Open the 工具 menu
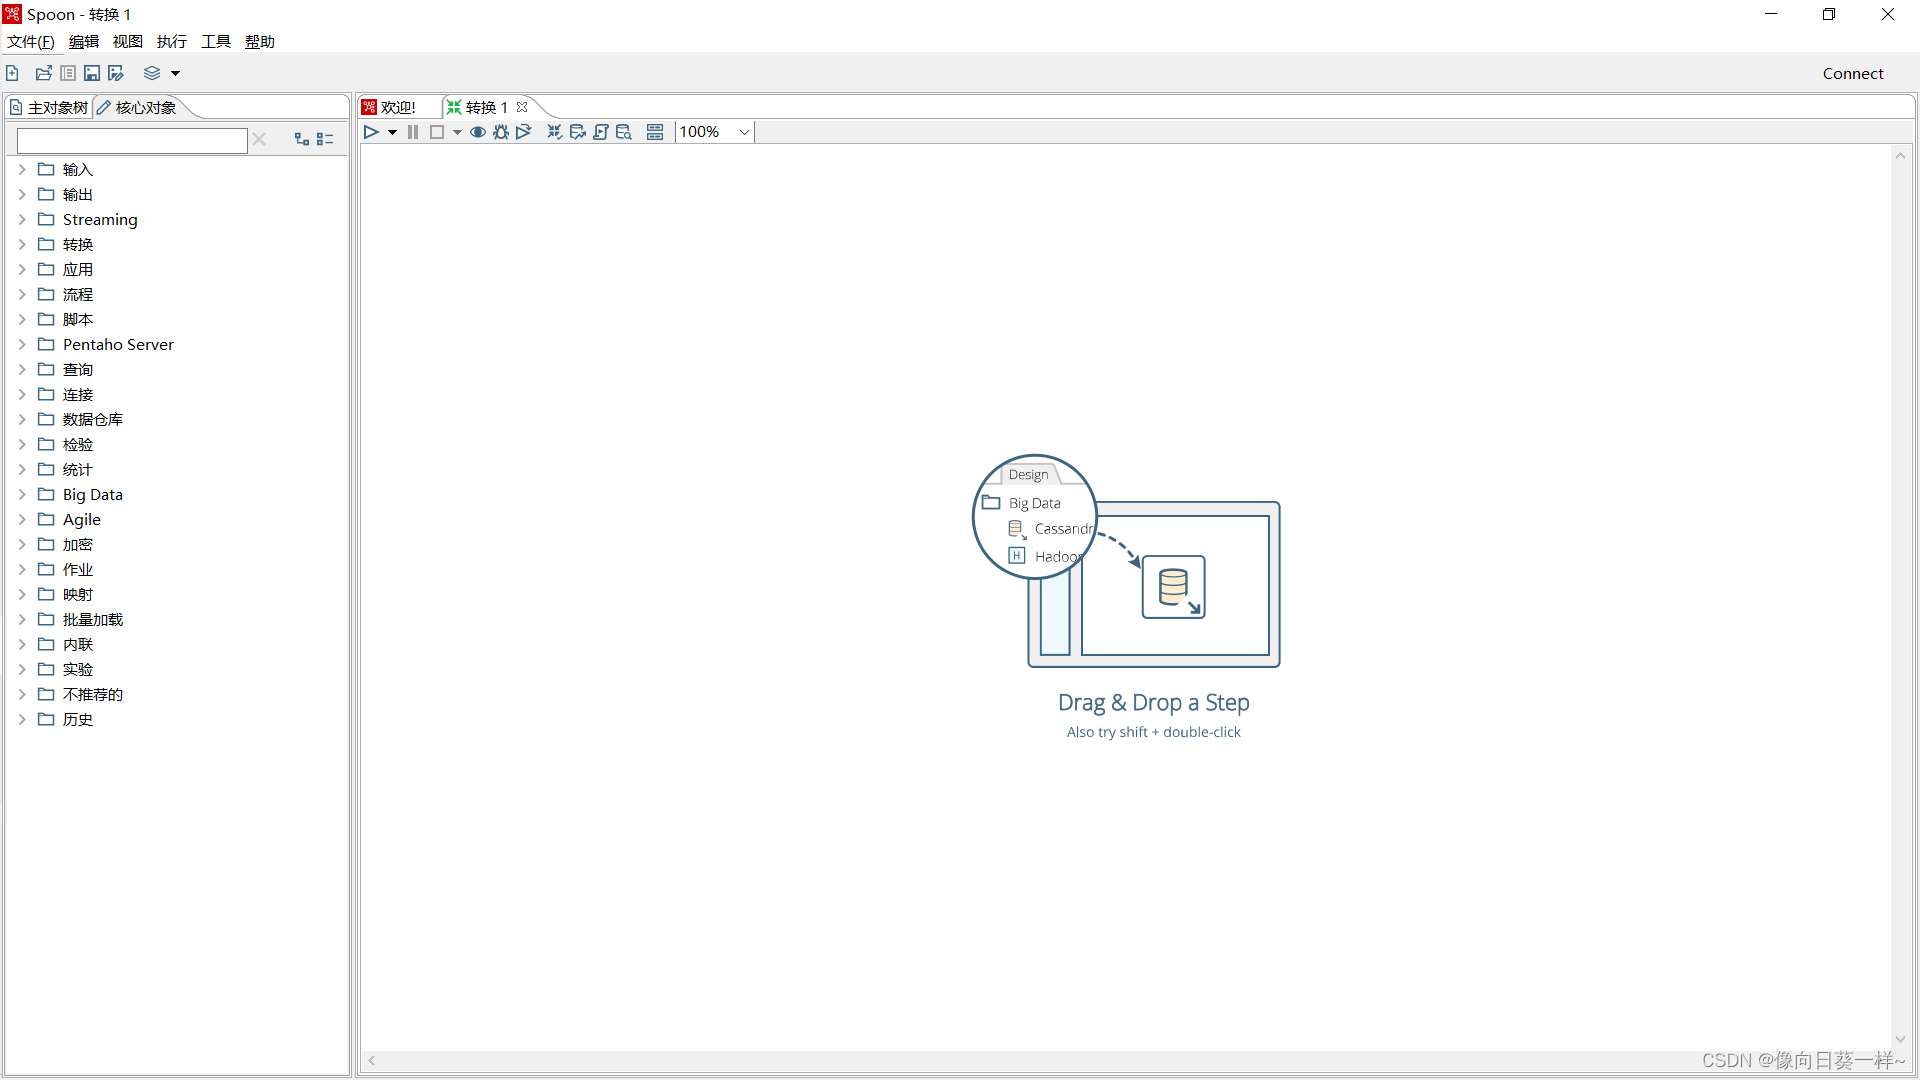 click(x=215, y=41)
